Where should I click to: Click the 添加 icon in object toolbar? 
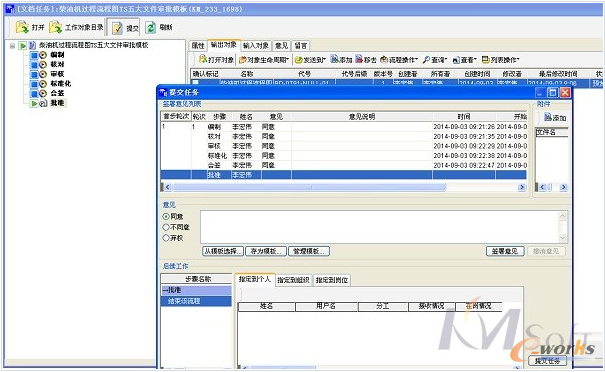coord(335,59)
